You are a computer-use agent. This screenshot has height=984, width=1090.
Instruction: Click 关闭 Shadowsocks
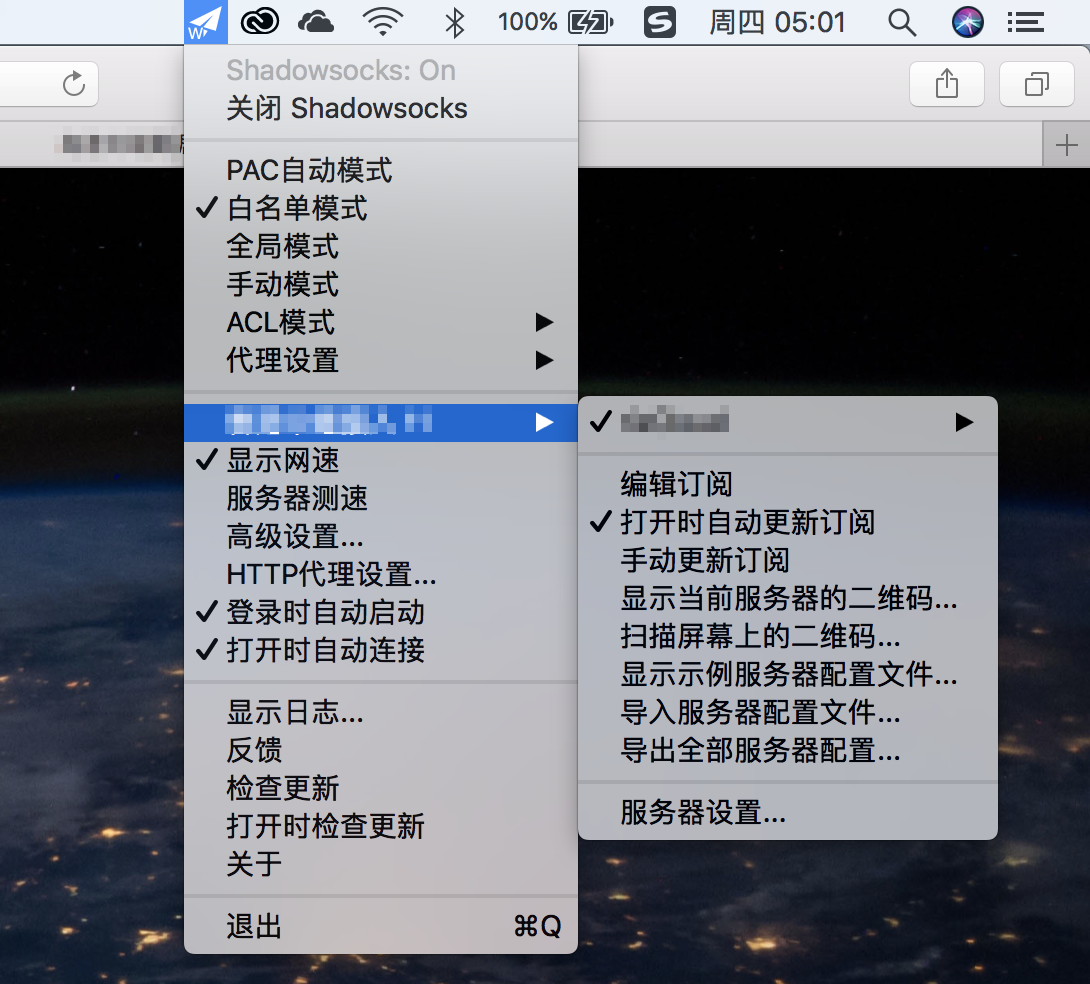coord(381,108)
